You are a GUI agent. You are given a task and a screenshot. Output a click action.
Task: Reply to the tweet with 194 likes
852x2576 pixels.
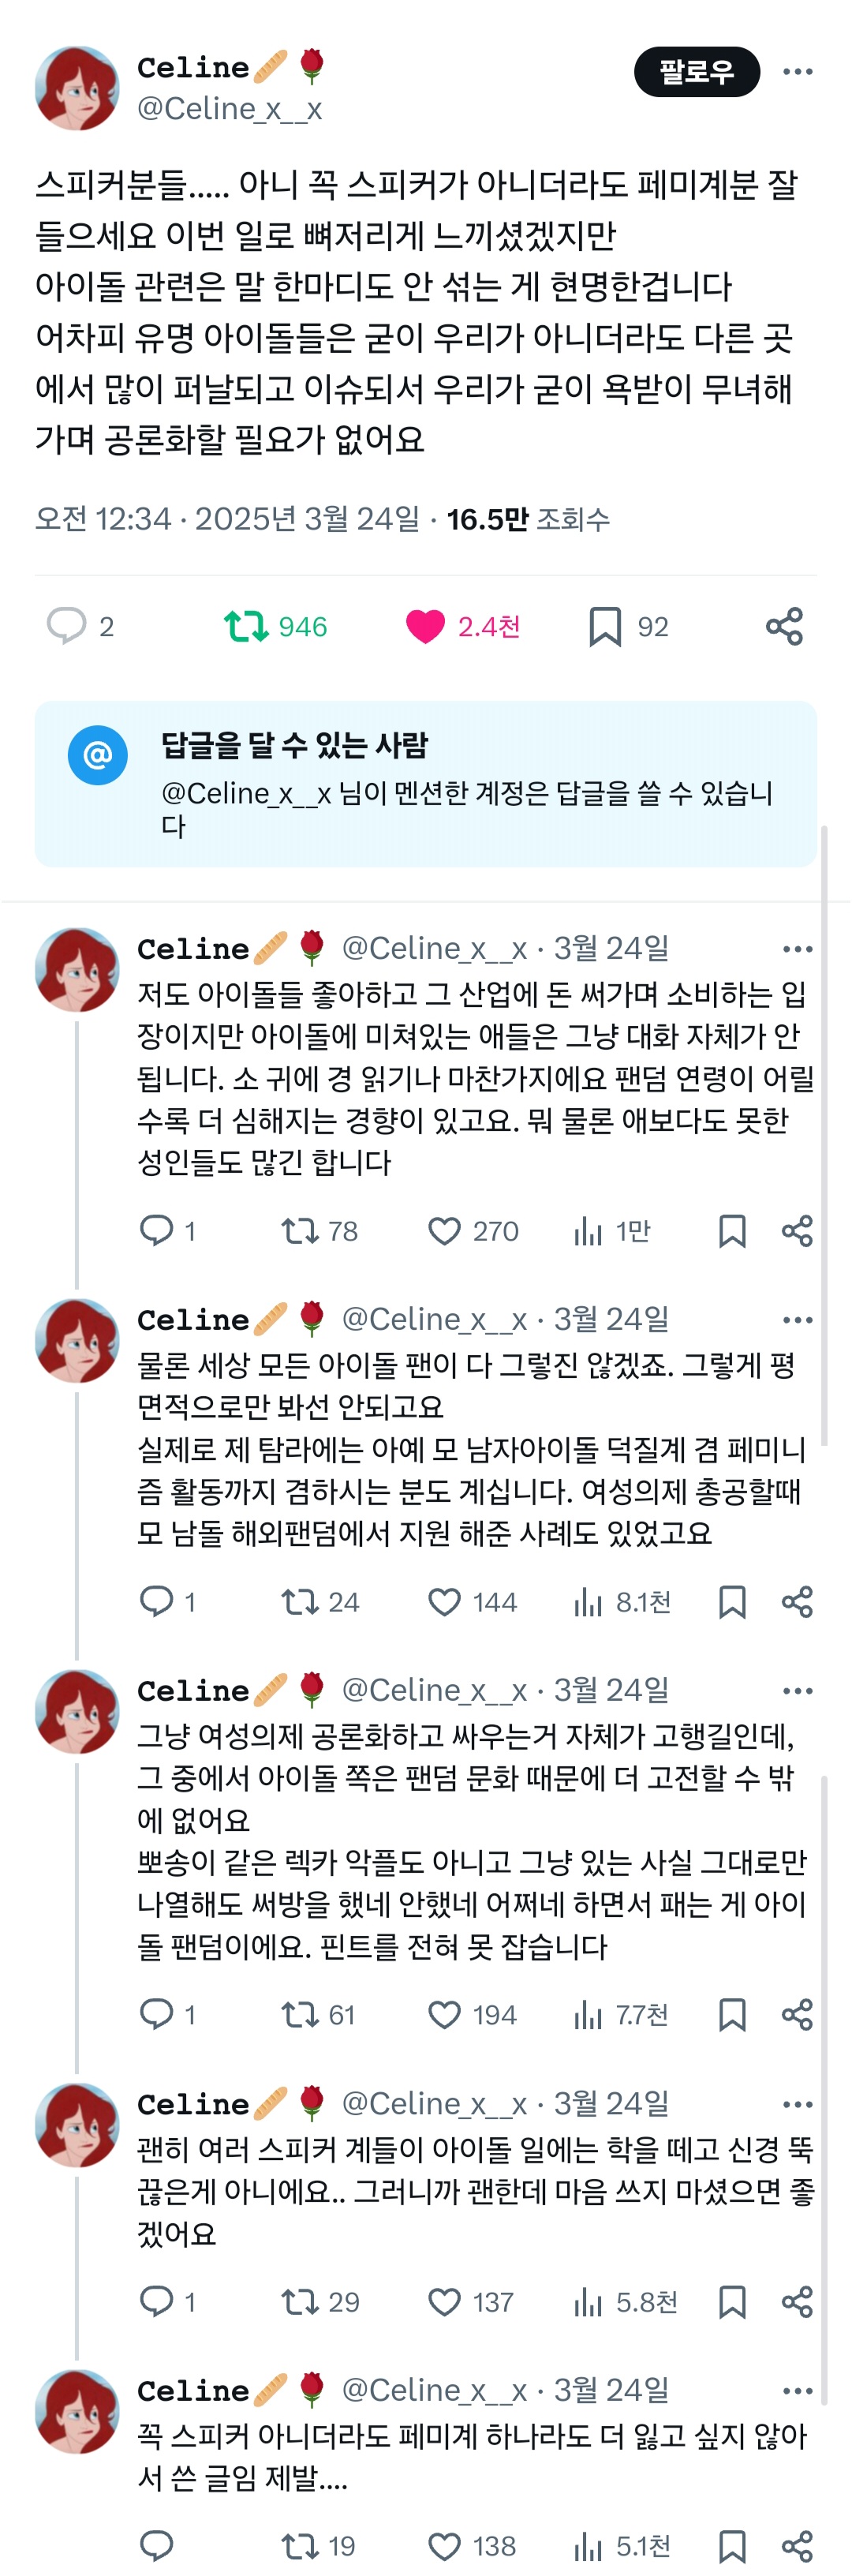tap(156, 2014)
